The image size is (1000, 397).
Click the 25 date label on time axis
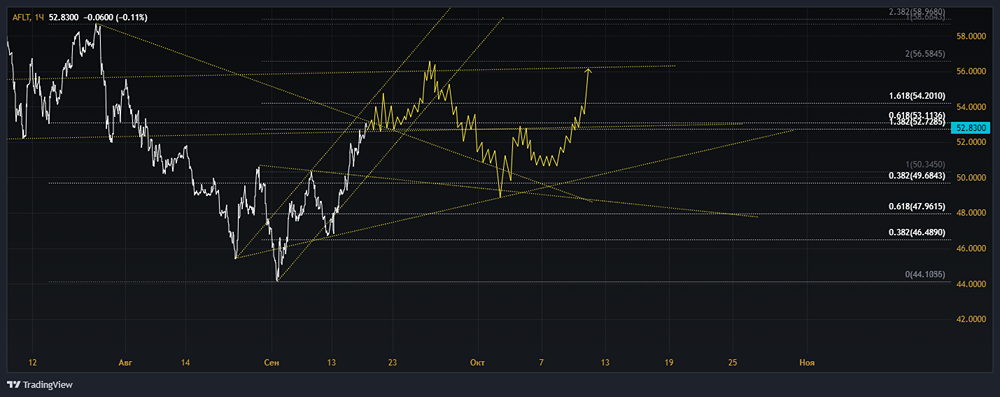(732, 362)
